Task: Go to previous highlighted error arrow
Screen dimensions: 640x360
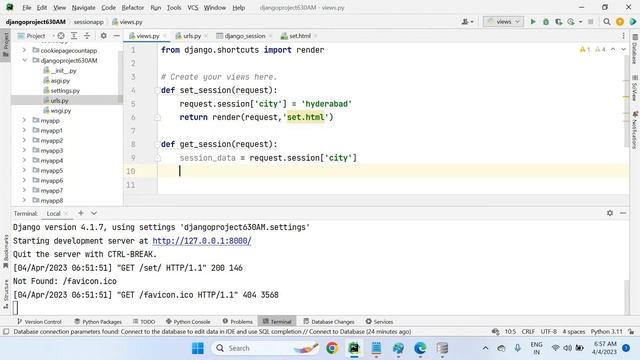Action: click(613, 49)
